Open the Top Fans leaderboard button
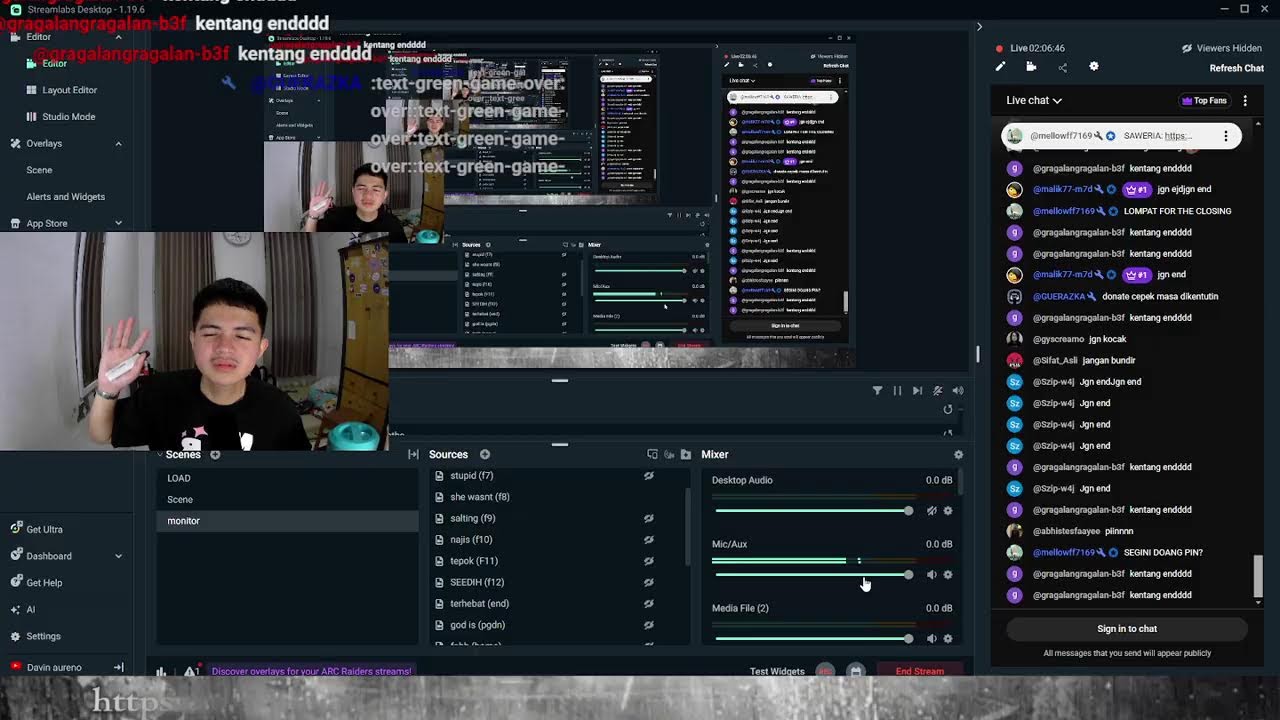The height and width of the screenshot is (720, 1280). (1204, 101)
